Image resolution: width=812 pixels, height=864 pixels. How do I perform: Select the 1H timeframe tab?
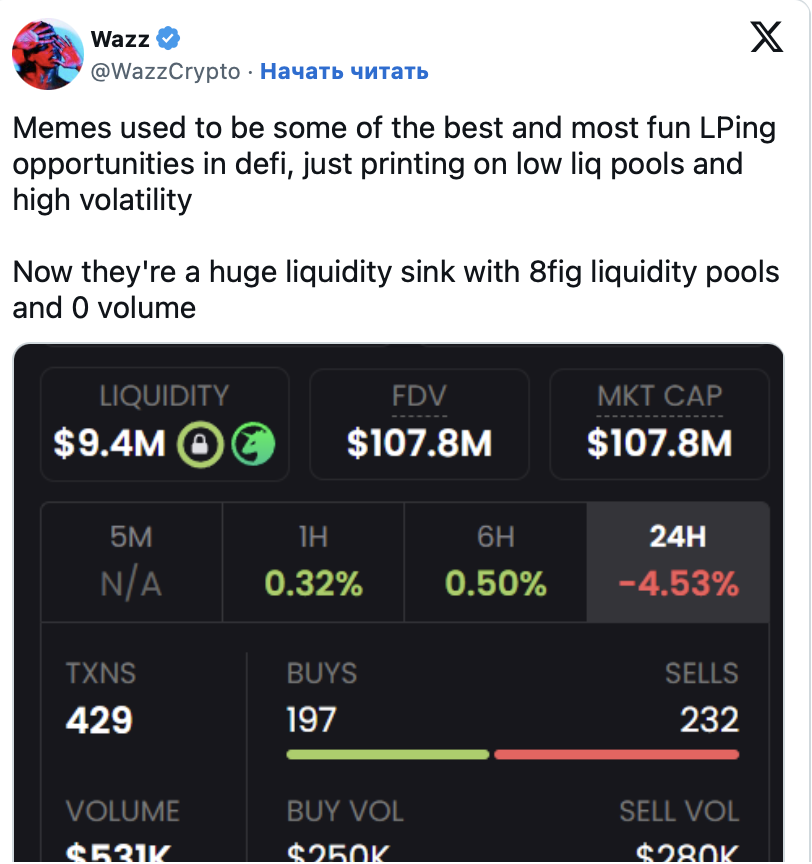click(313, 561)
